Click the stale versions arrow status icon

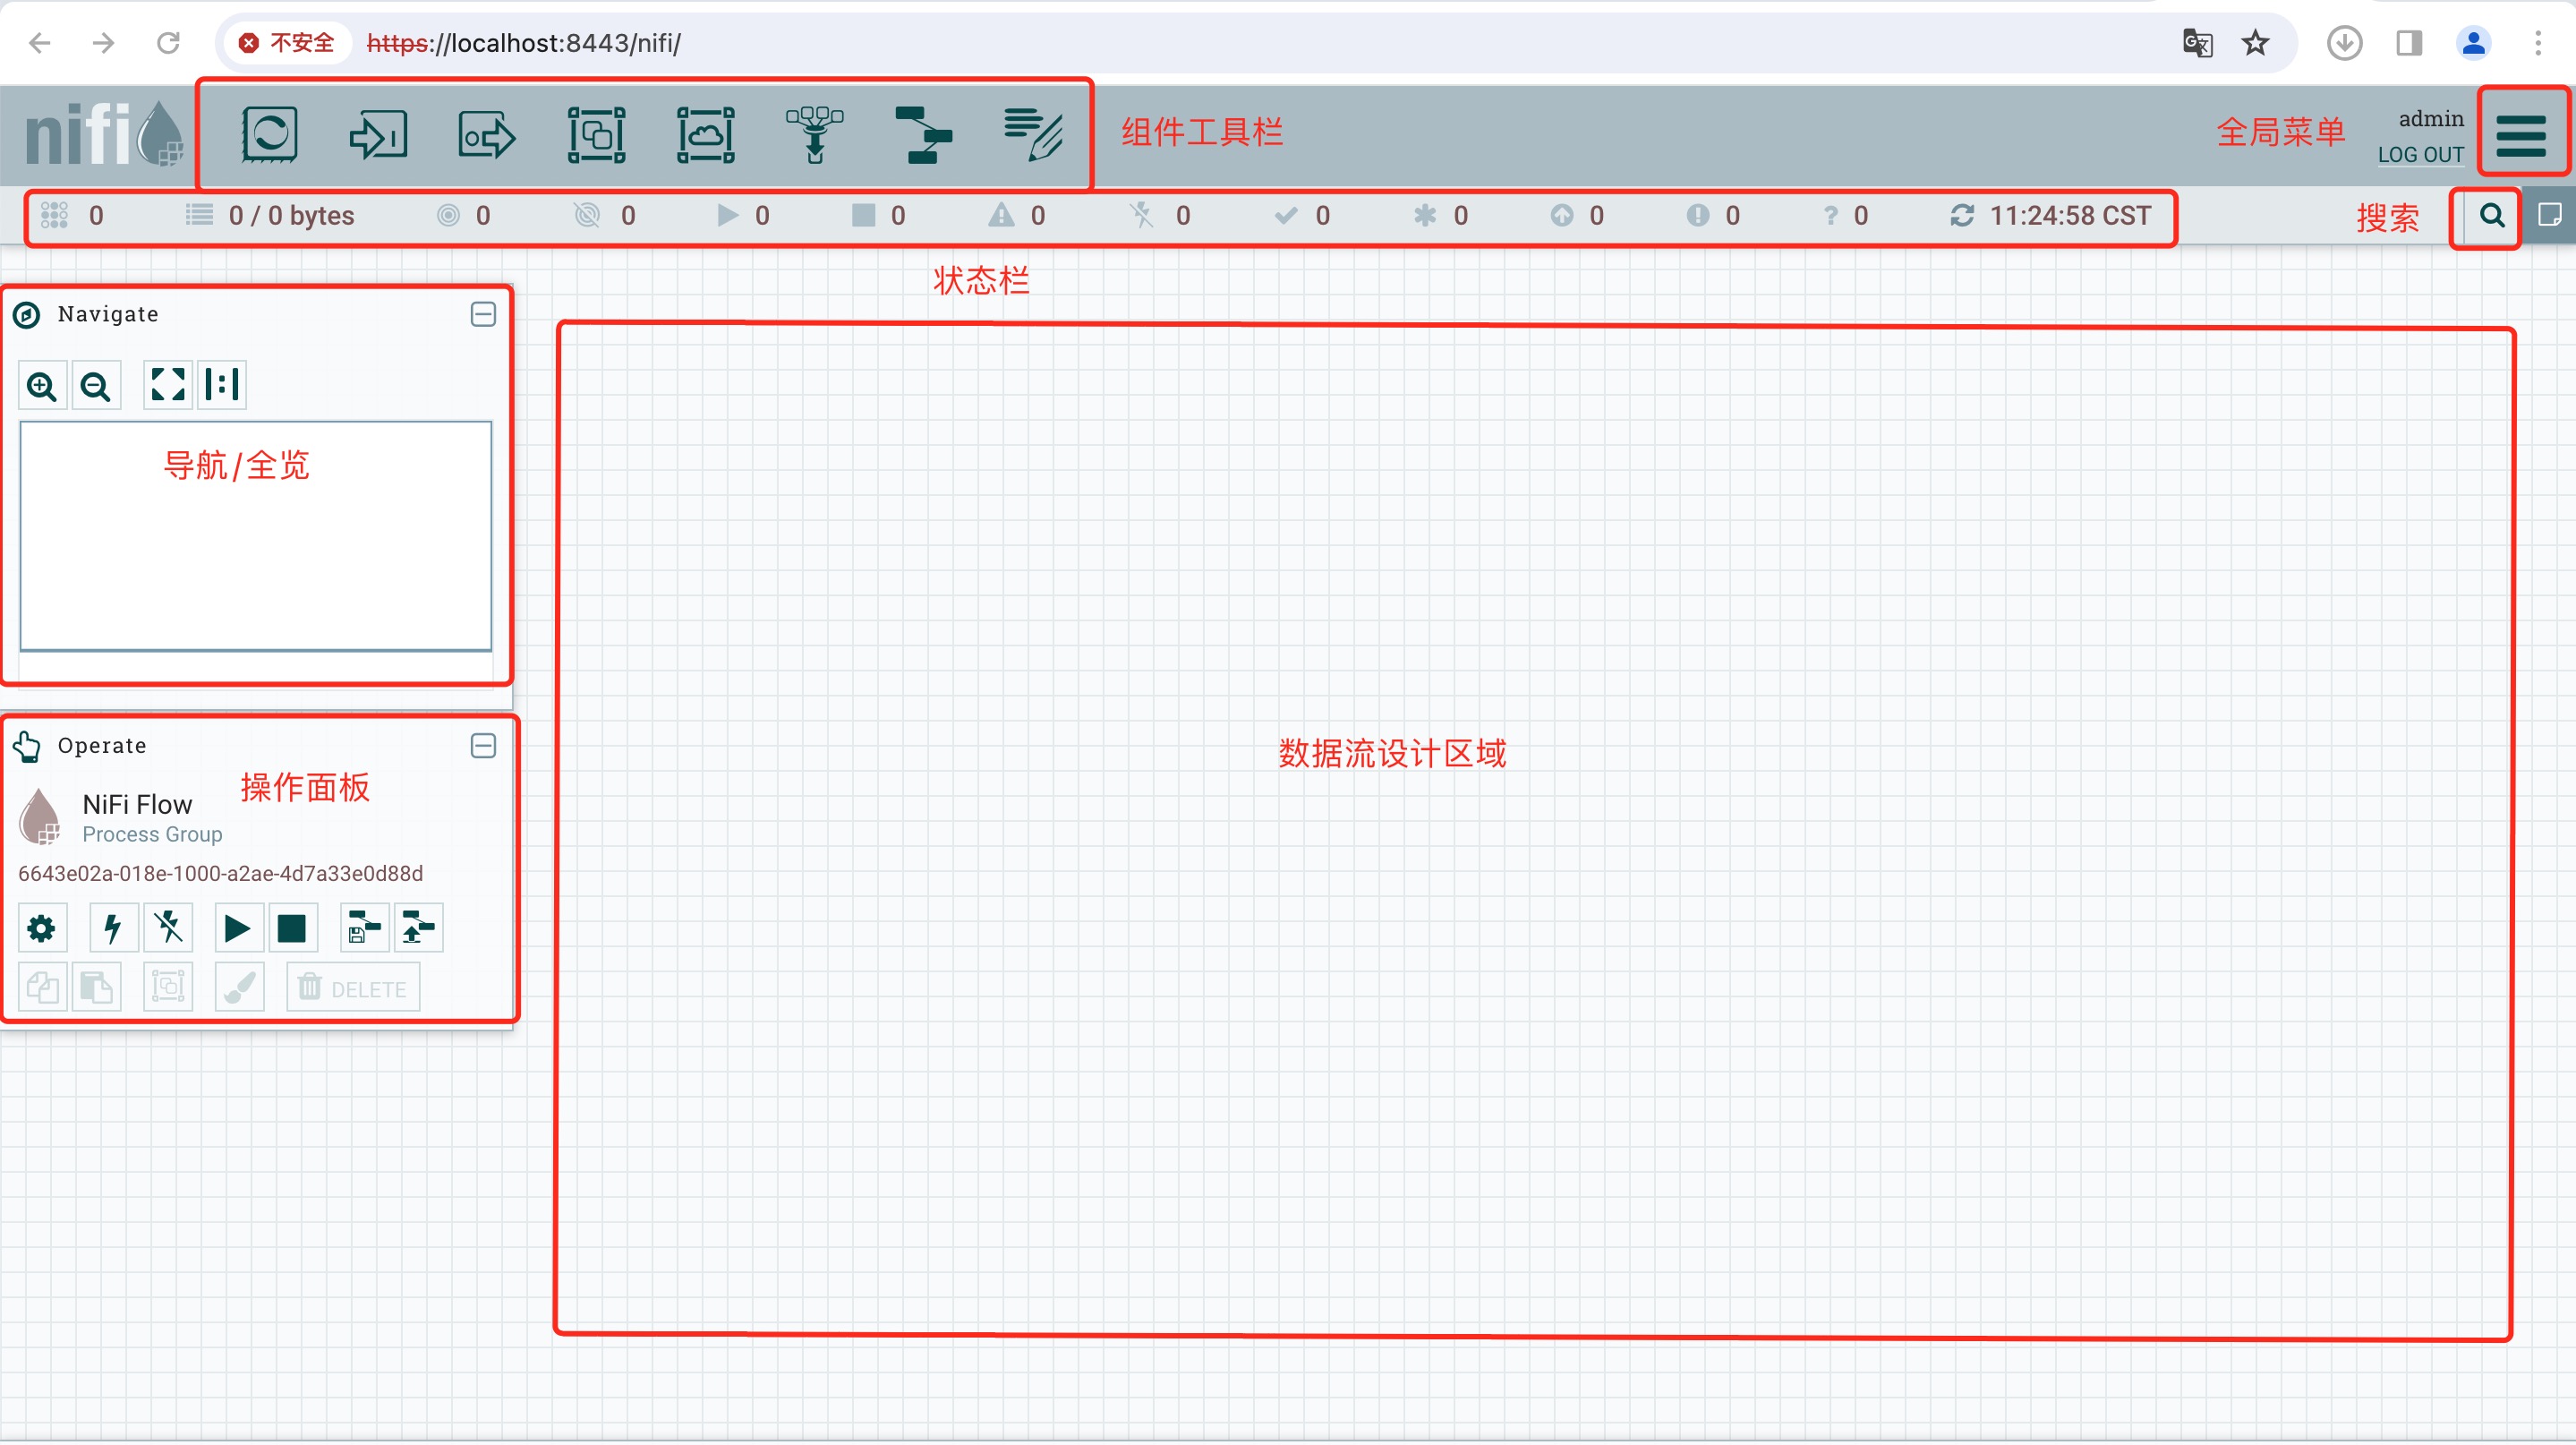[1562, 215]
